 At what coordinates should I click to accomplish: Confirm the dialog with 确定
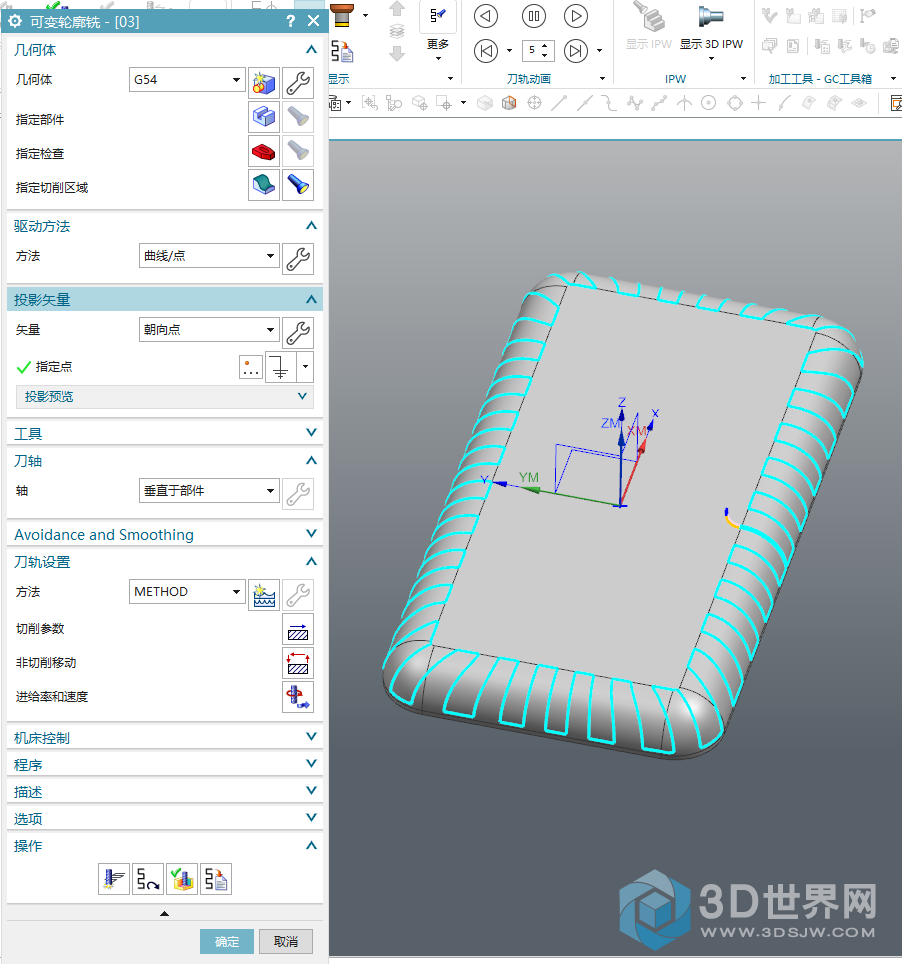coord(227,941)
